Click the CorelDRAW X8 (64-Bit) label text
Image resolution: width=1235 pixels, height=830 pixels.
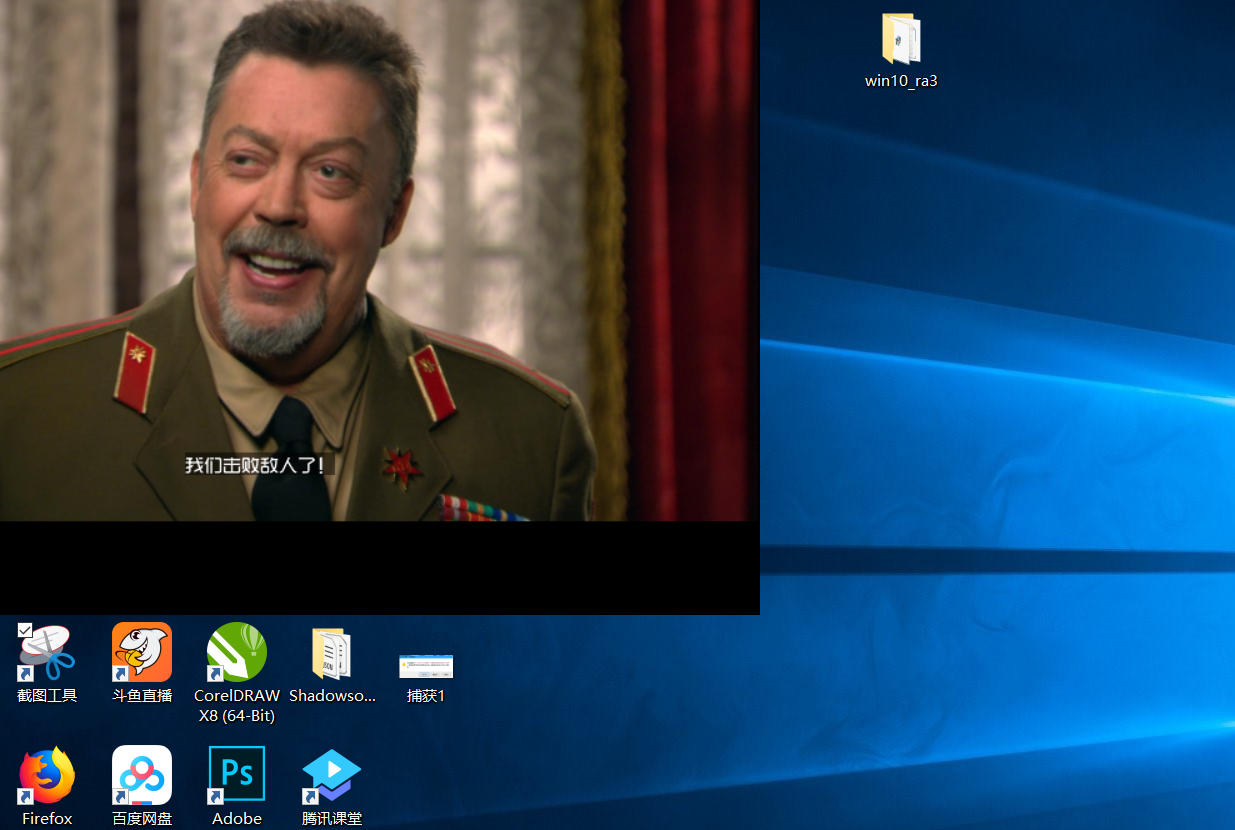(237, 705)
